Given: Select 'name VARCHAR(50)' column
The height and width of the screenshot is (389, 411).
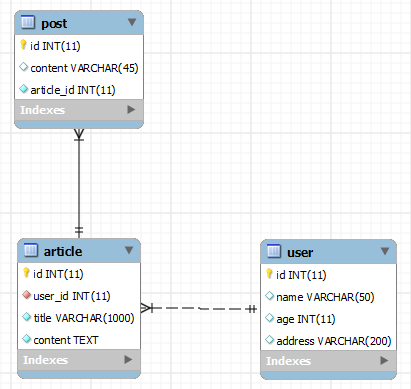Looking at the screenshot, I should [325, 297].
